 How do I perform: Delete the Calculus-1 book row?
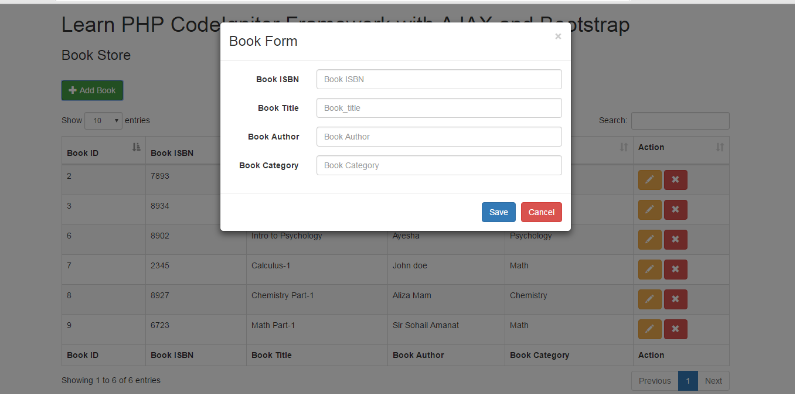[675, 270]
